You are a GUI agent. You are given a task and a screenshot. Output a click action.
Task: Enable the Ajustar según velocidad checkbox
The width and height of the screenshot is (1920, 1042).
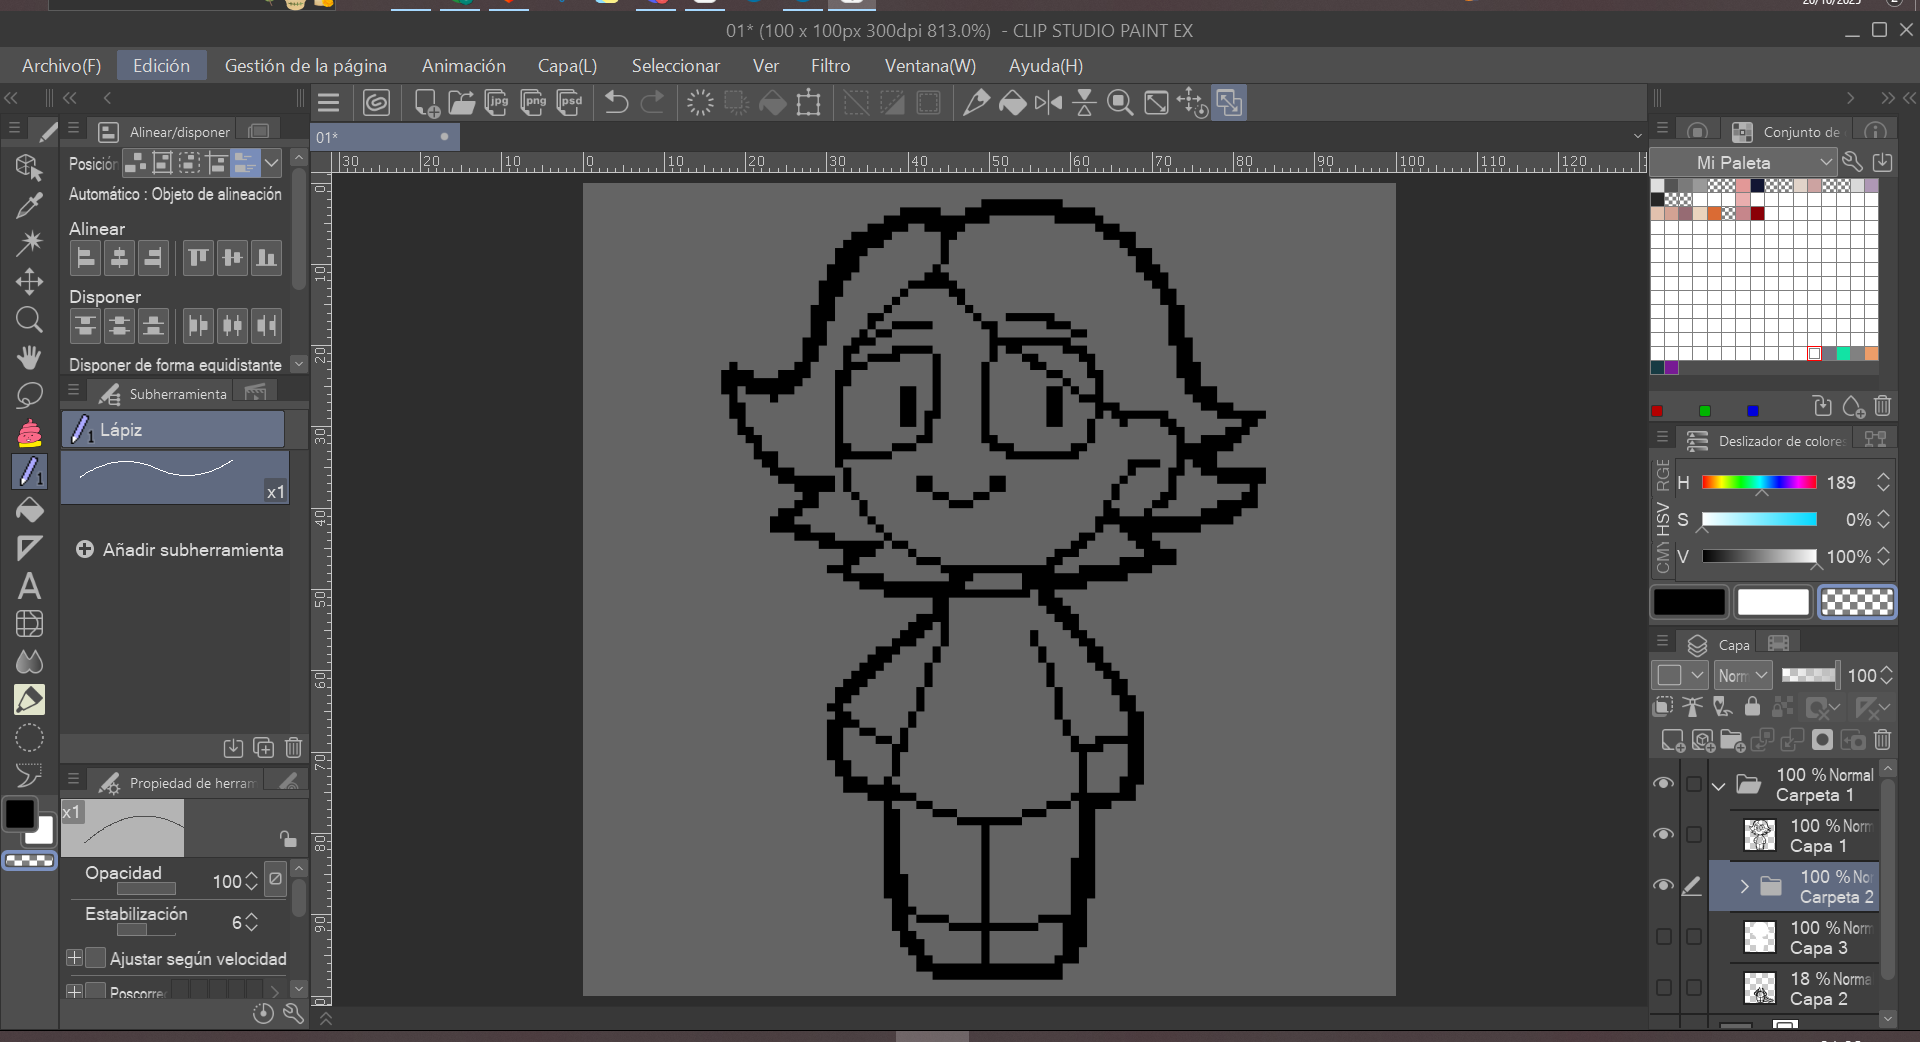pyautogui.click(x=96, y=958)
